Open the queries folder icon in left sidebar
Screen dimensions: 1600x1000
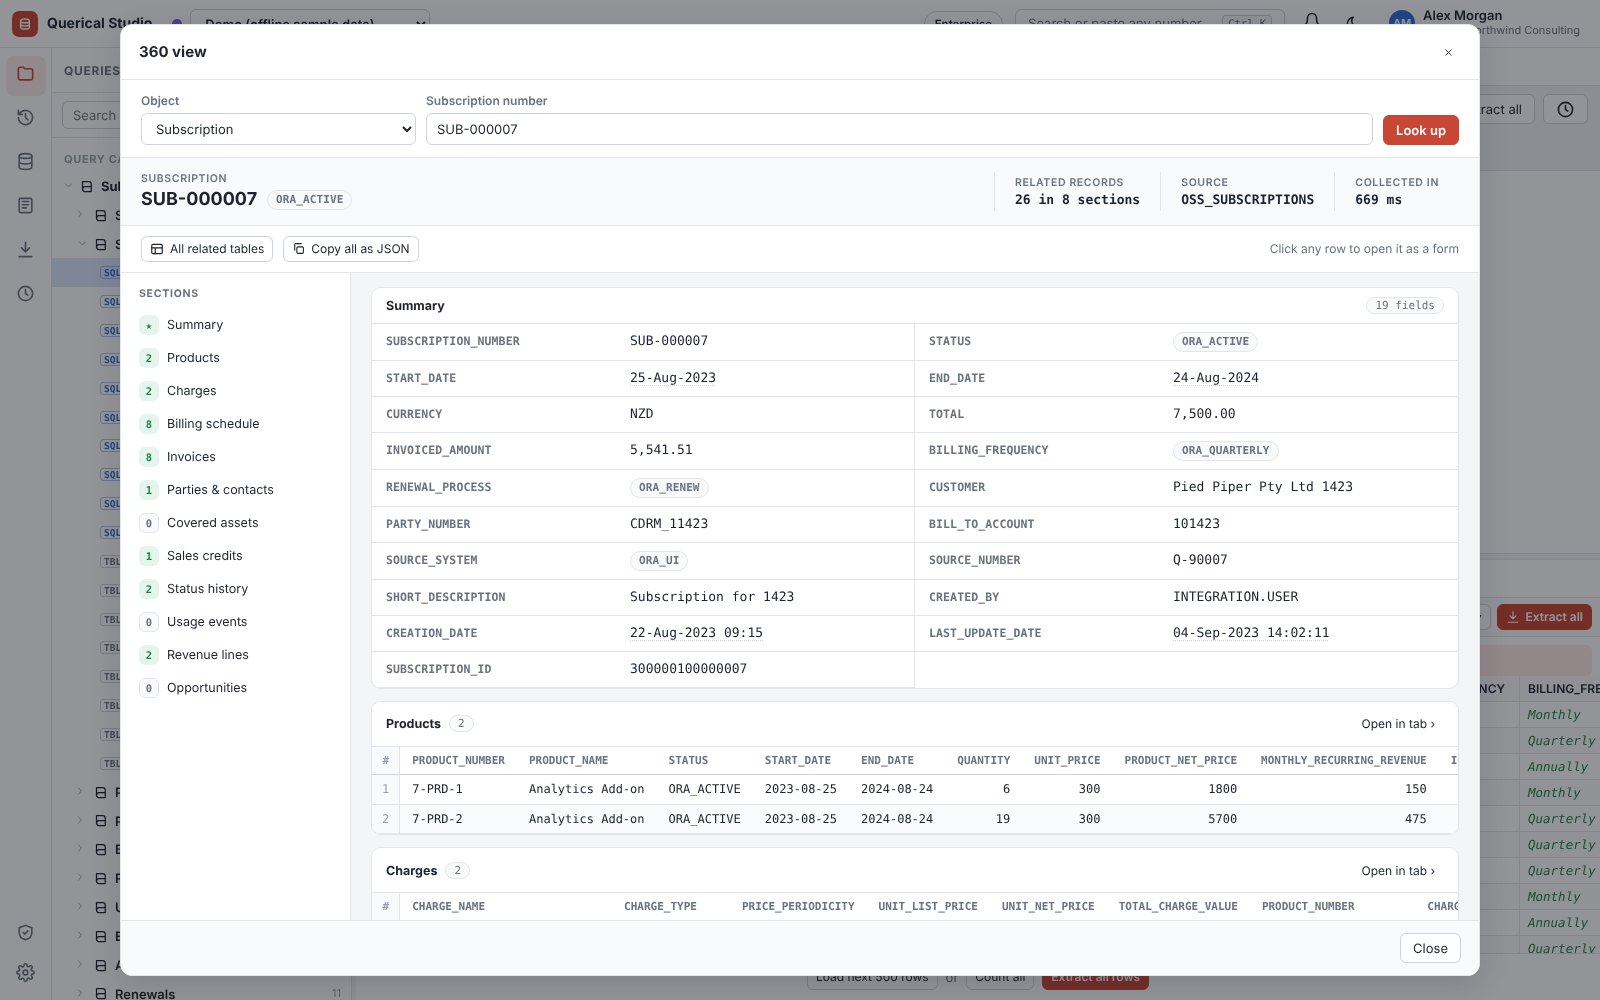point(26,74)
